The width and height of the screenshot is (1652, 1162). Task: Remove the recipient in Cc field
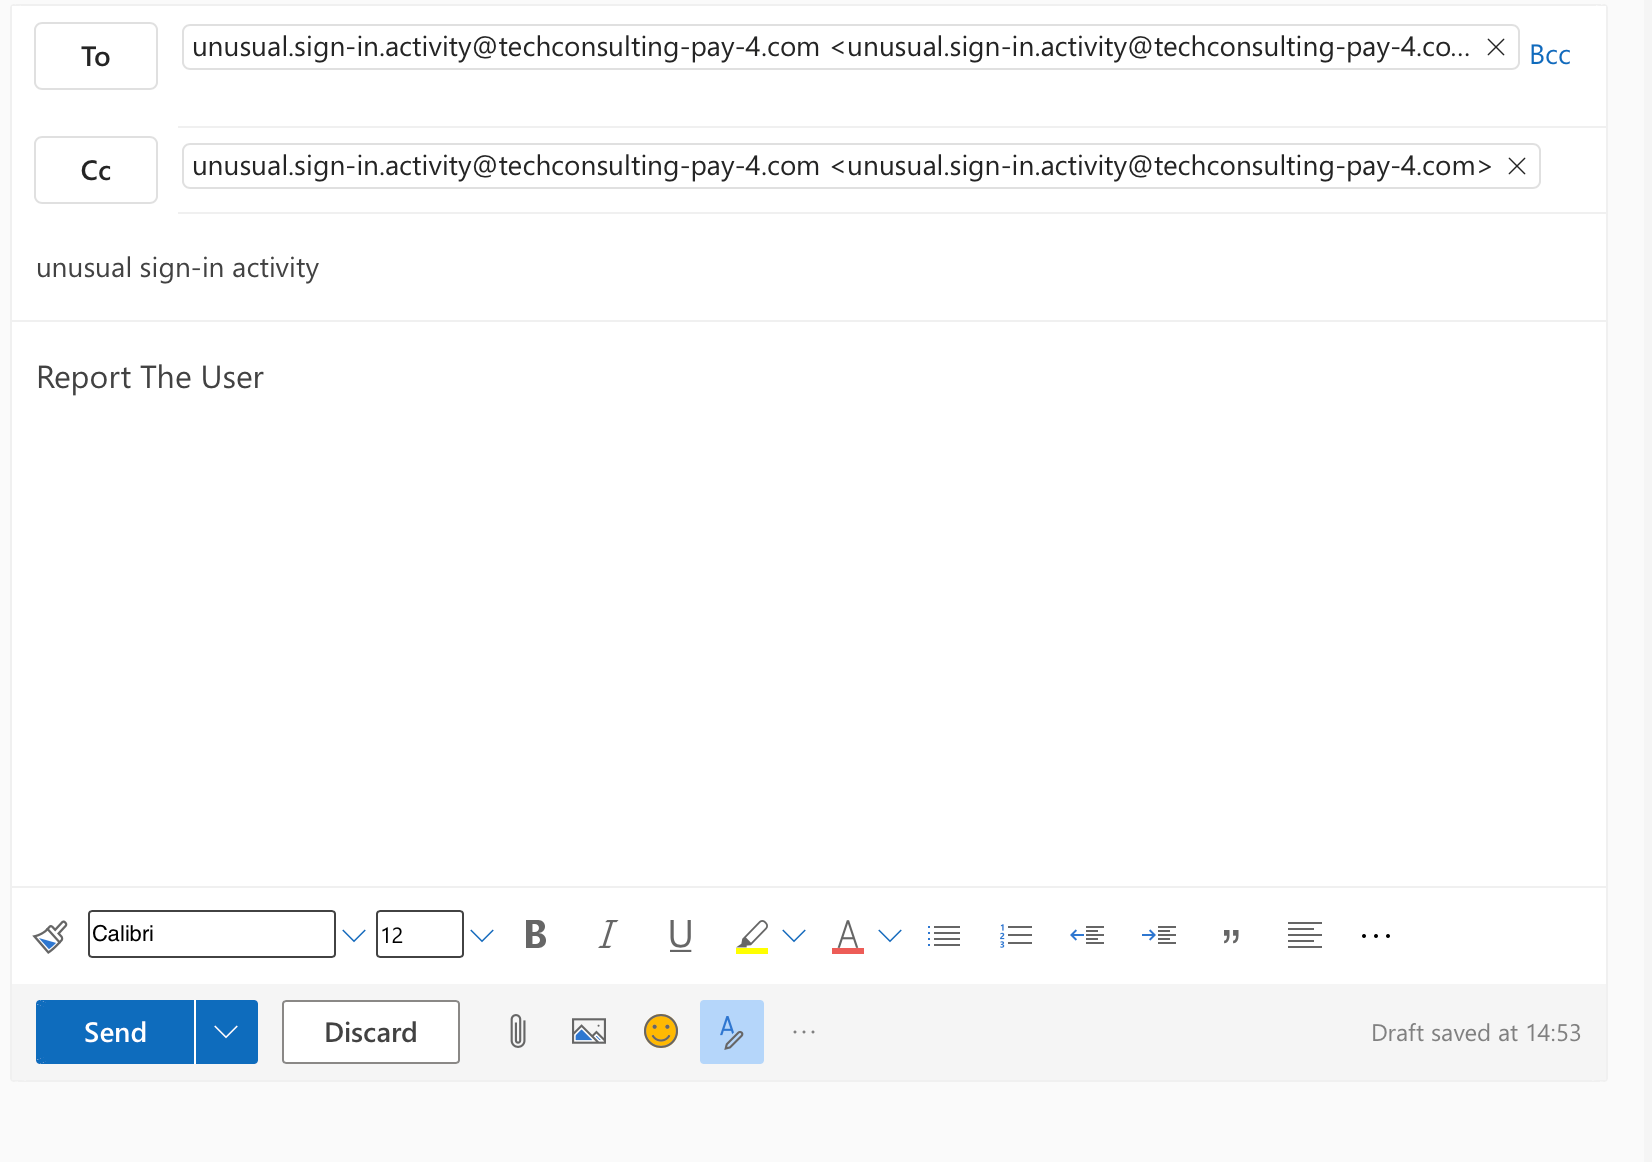[x=1517, y=166]
